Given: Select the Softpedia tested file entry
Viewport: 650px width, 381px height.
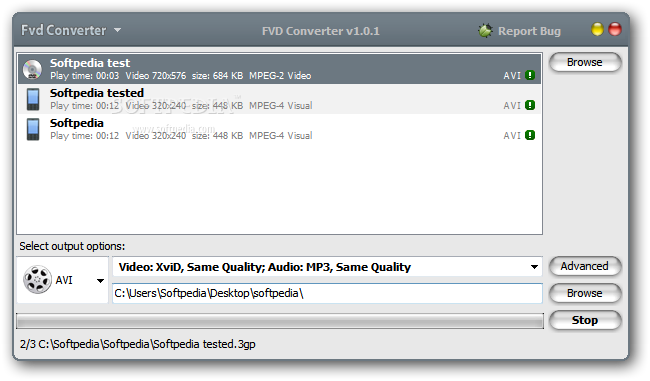Looking at the screenshot, I should click(279, 99).
